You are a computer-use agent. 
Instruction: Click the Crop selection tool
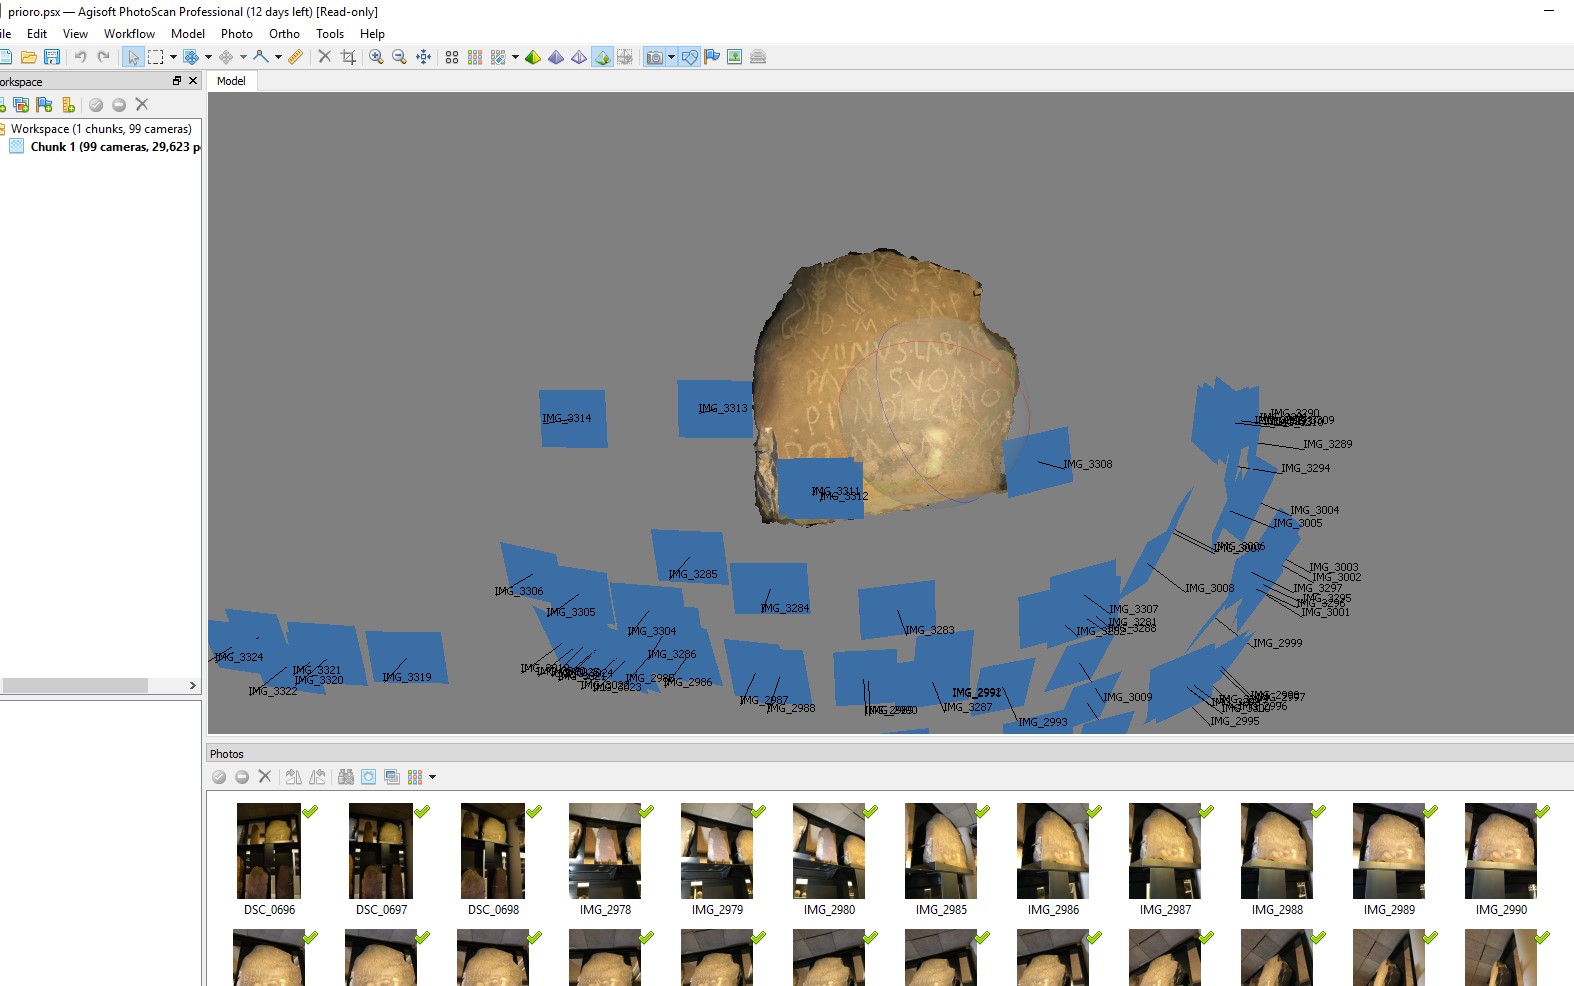tap(348, 57)
